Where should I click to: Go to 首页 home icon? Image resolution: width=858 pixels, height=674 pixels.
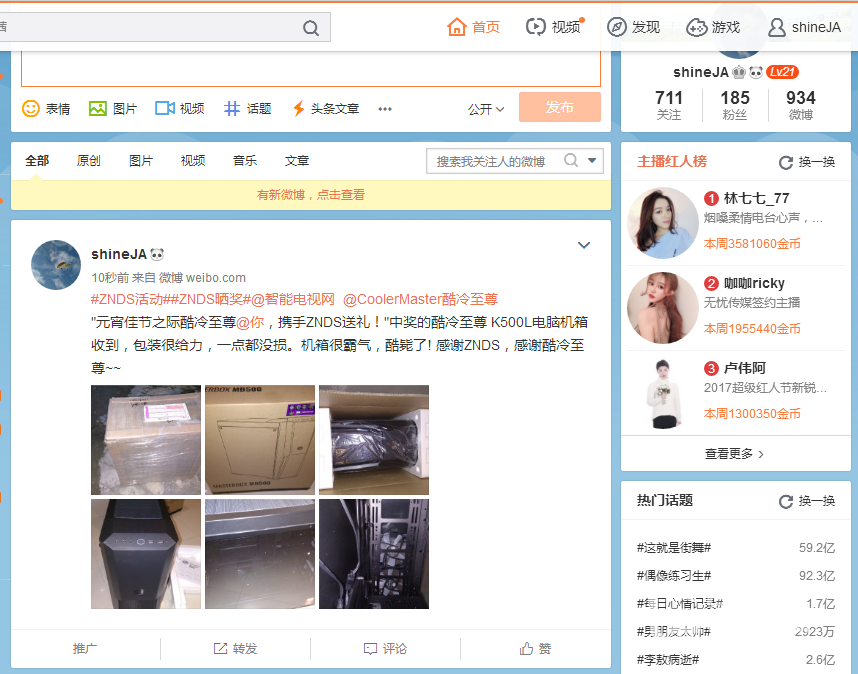pos(456,27)
